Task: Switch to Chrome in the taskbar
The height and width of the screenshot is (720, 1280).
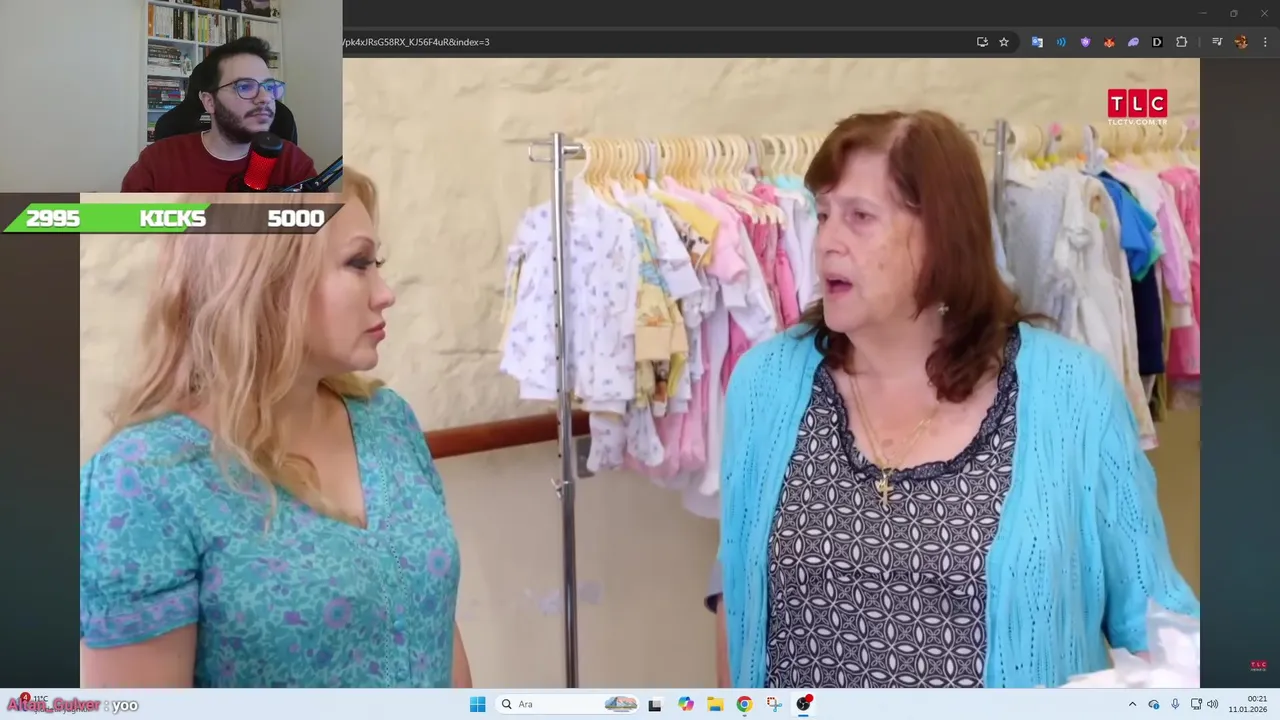Action: [744, 704]
